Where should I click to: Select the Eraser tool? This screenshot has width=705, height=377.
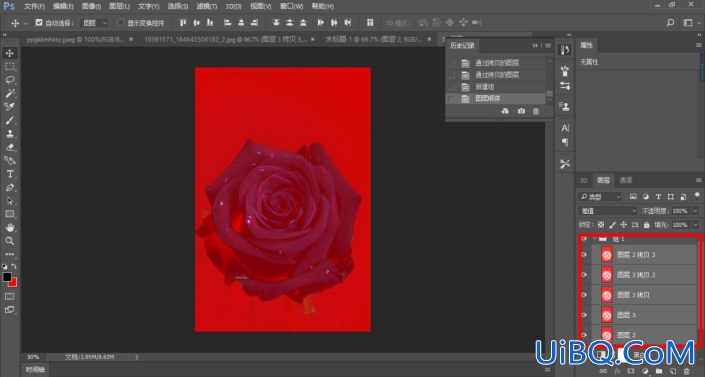point(9,147)
